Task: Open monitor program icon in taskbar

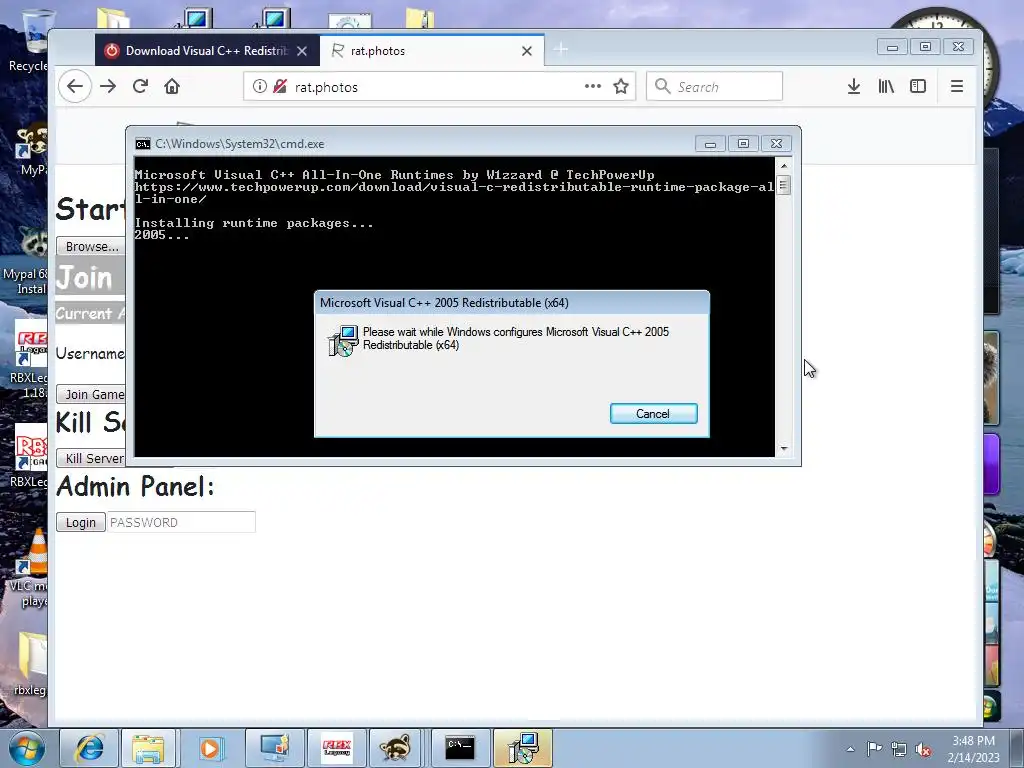Action: coord(274,748)
